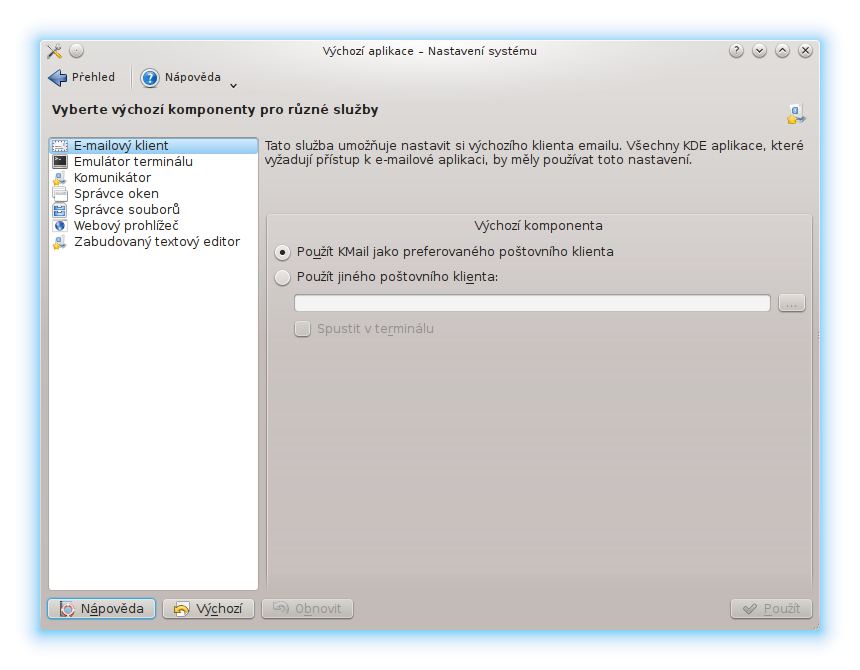The height and width of the screenshot is (670, 860).
Task: Click the heading 'Vyberte výchozí komponenty pro různé služby'
Action: pos(215,110)
